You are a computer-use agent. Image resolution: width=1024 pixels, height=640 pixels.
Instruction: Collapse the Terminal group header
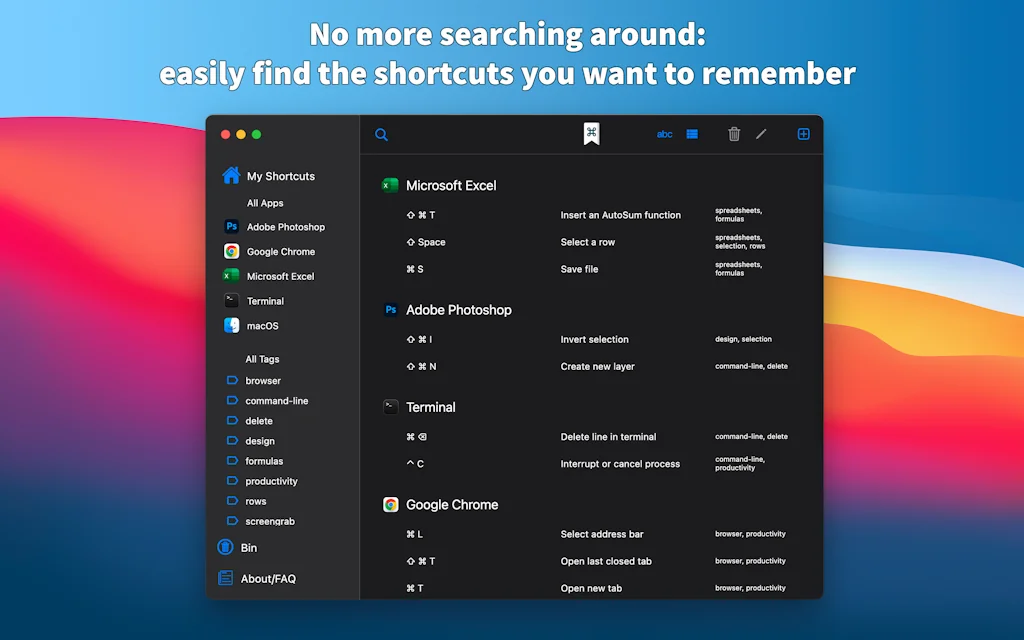click(430, 407)
